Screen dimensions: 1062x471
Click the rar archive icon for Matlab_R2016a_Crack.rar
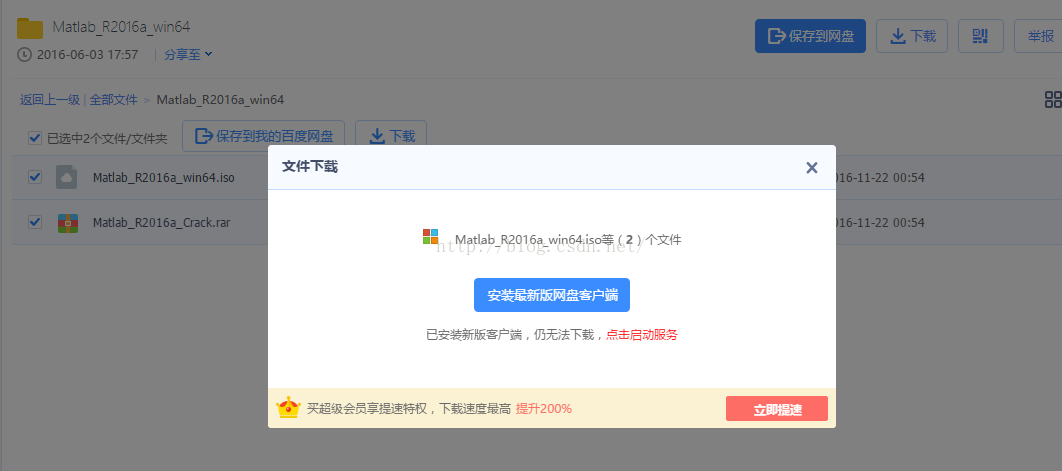67,222
